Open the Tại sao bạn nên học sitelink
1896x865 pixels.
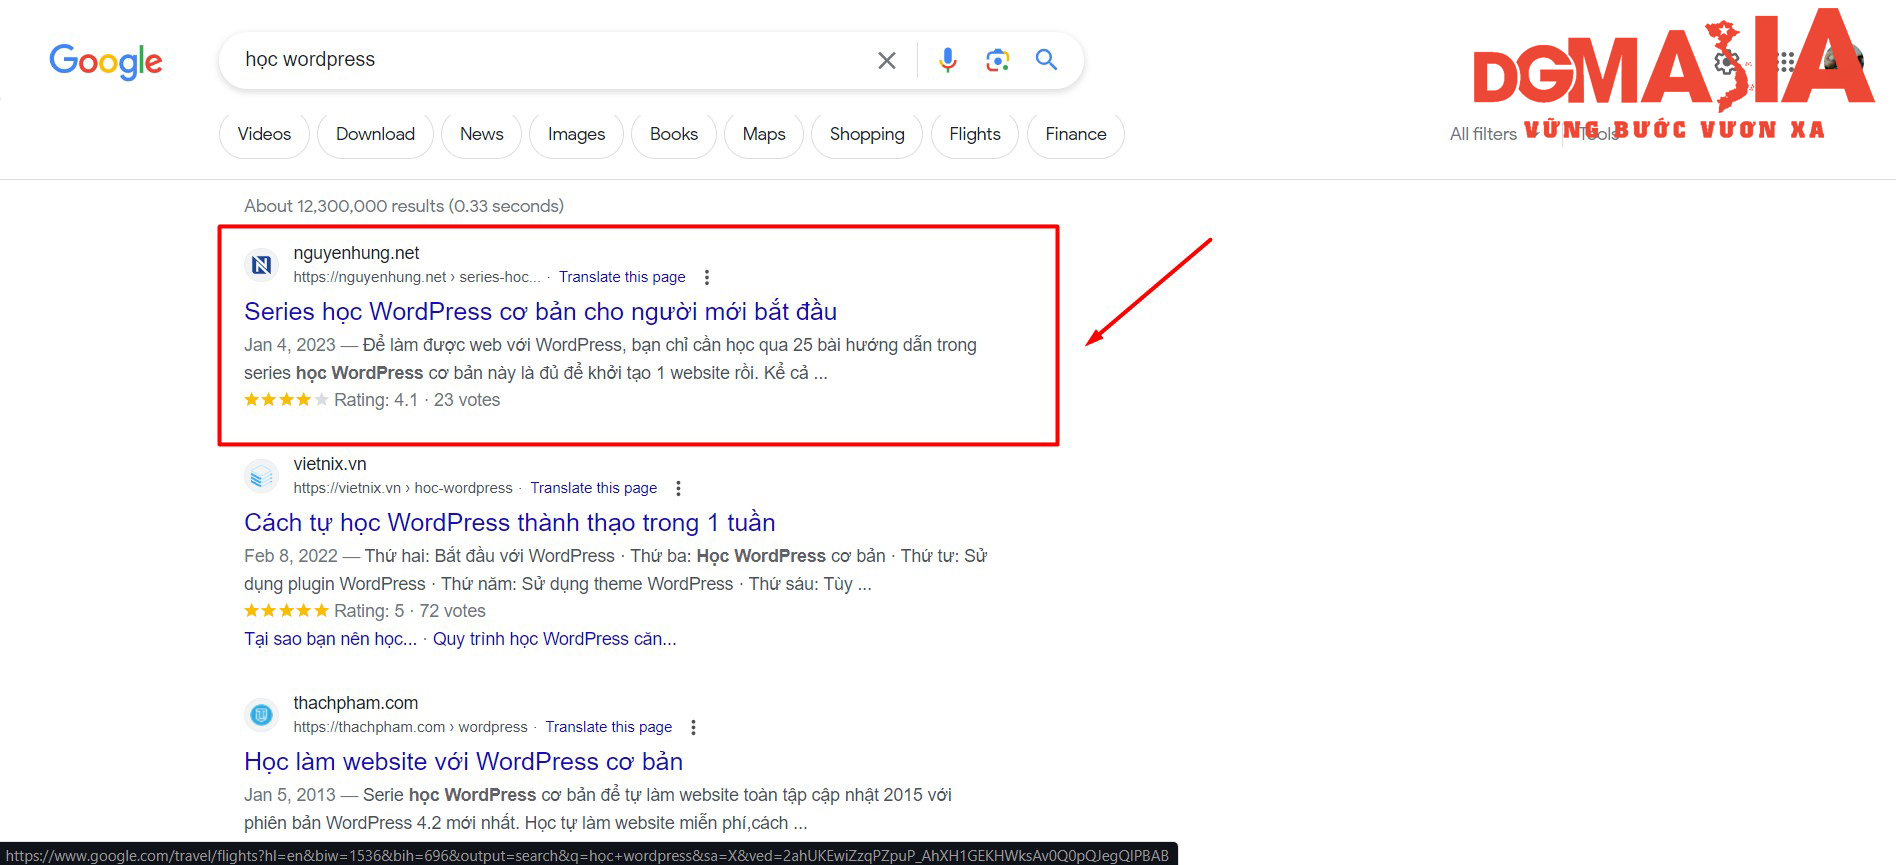coord(331,639)
